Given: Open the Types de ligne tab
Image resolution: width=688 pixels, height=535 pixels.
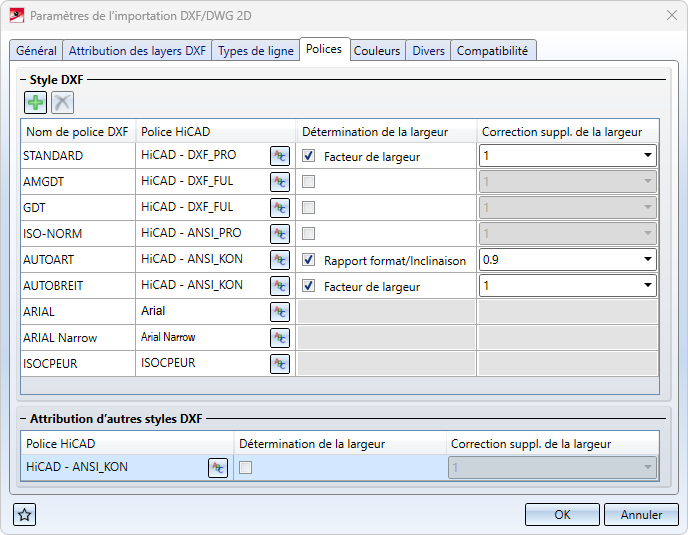Looking at the screenshot, I should click(255, 51).
